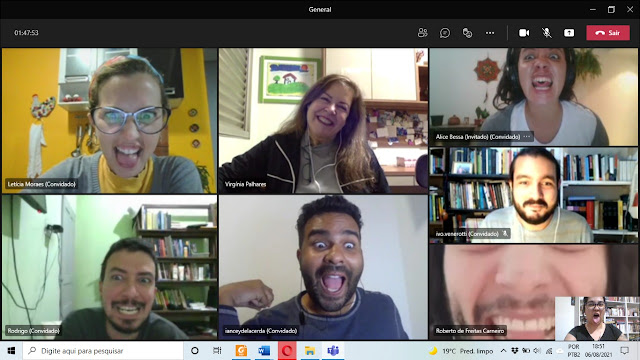Open the share content tray
The image size is (640, 360).
click(x=569, y=33)
